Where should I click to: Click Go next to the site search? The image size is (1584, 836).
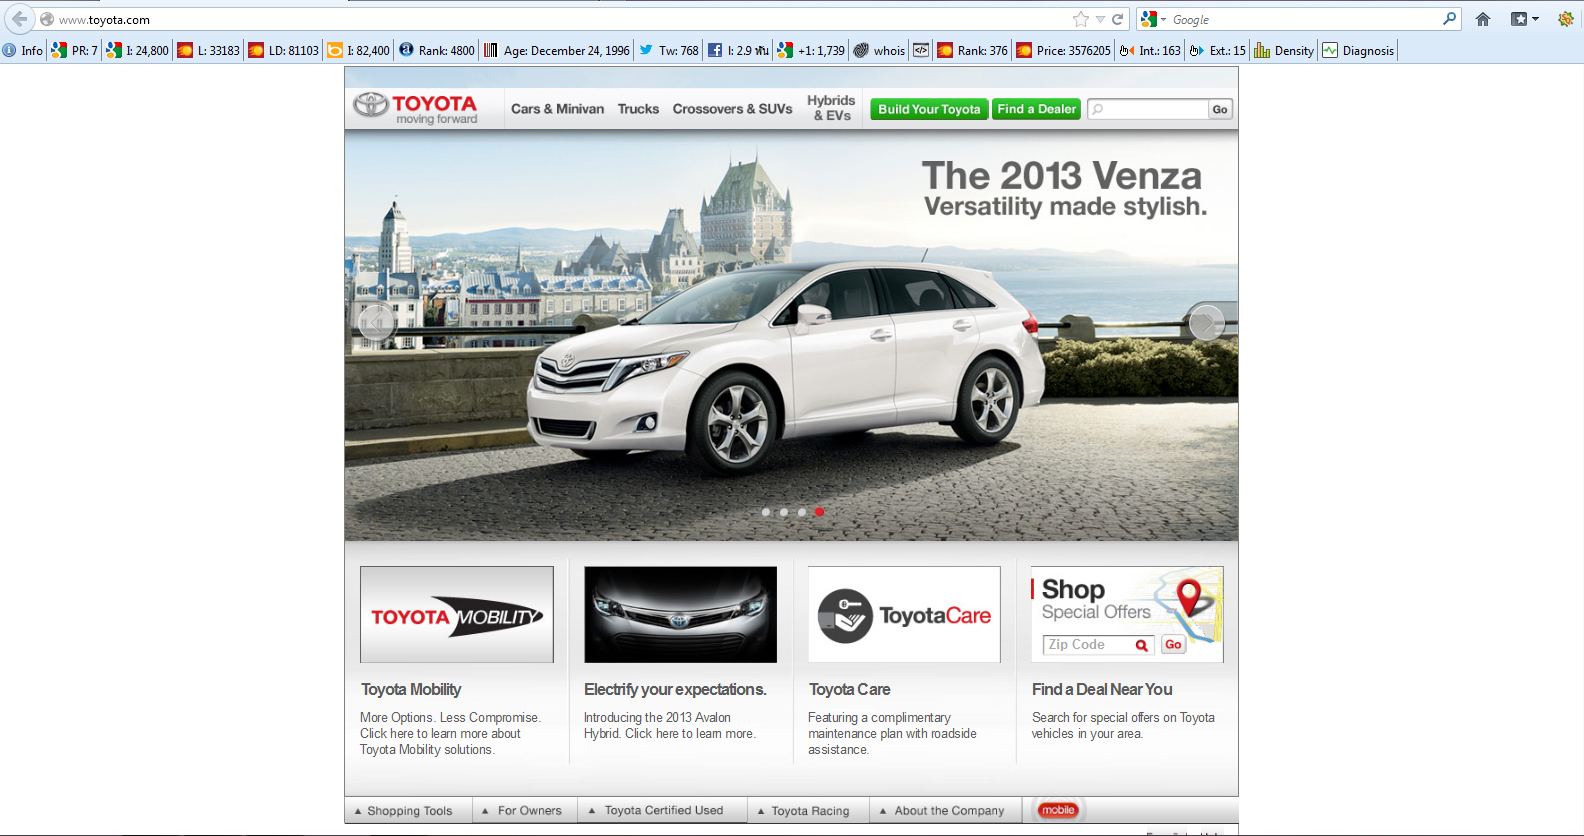pos(1220,109)
